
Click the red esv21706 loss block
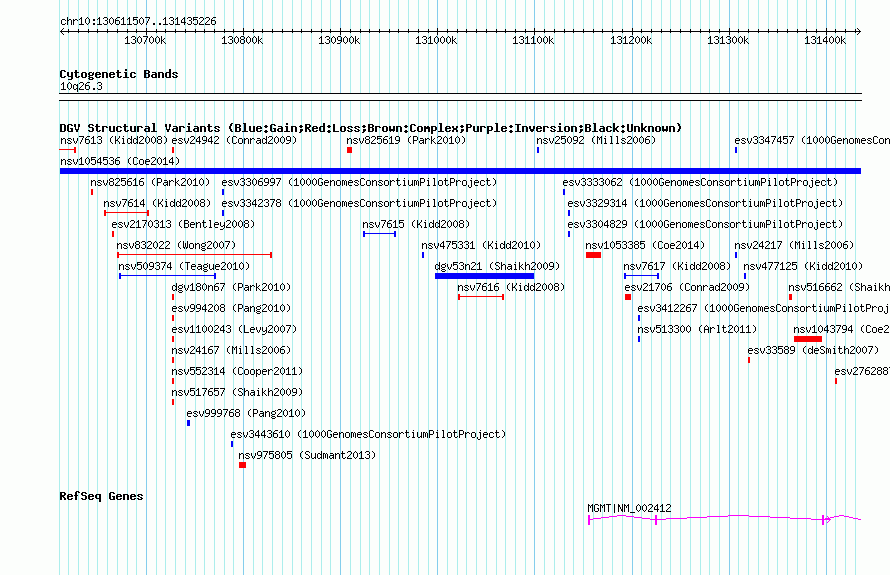pyautogui.click(x=628, y=297)
